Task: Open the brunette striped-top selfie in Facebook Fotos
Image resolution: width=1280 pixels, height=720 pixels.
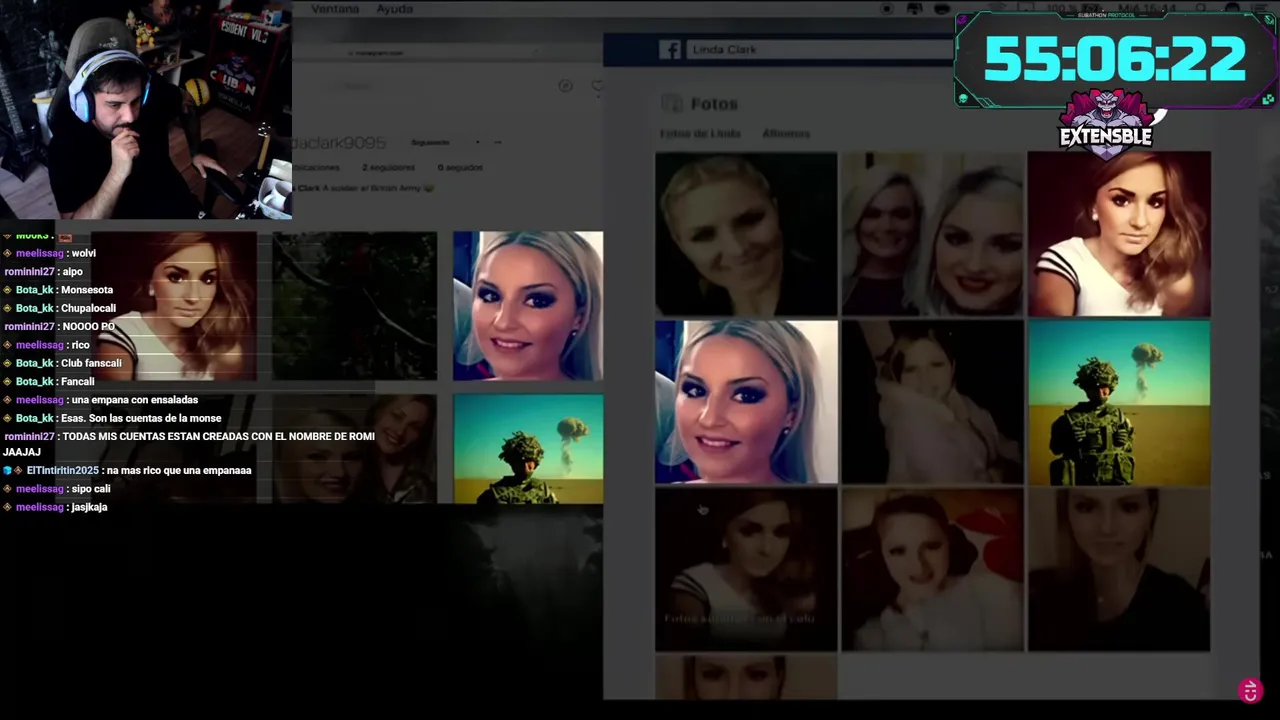Action: [x=1119, y=234]
